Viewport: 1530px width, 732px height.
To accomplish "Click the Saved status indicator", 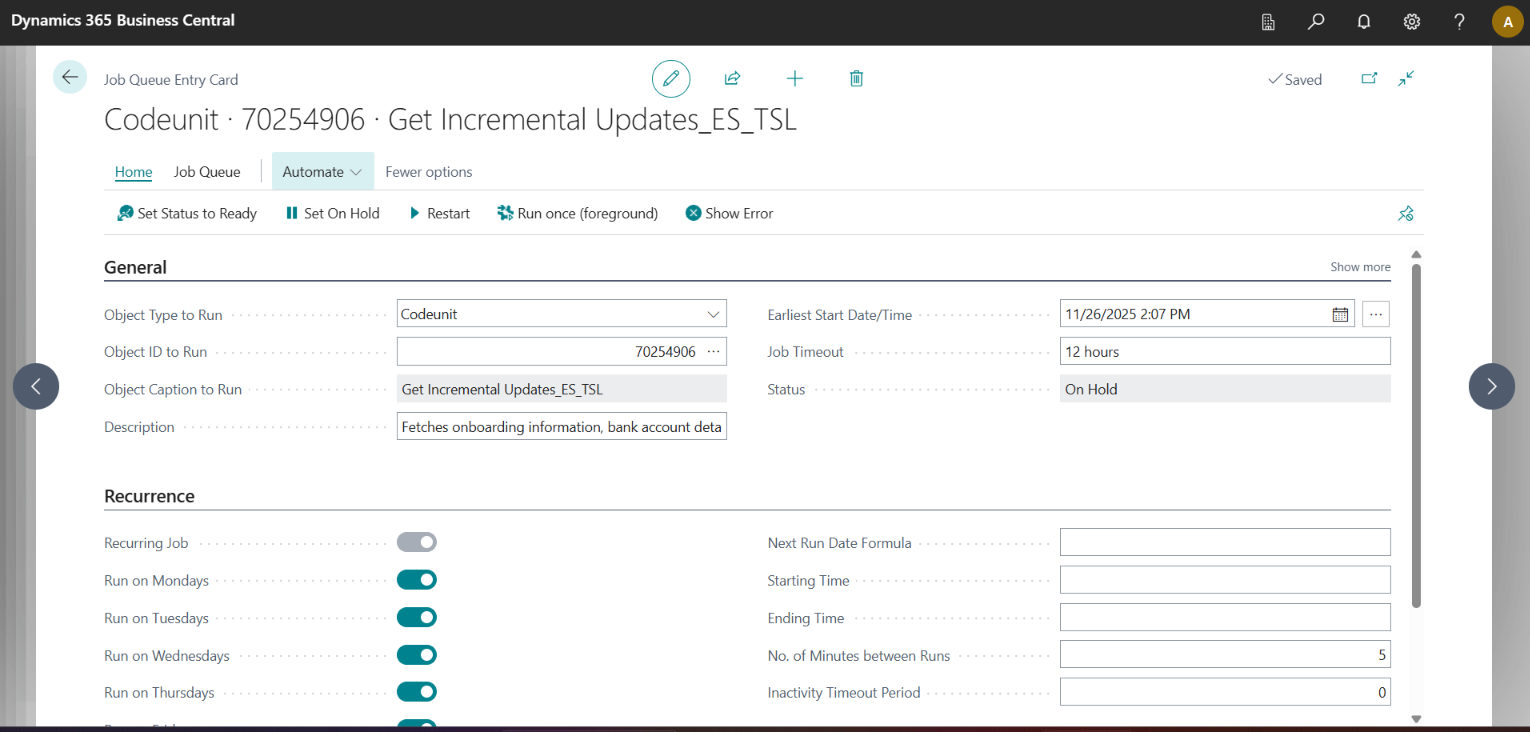I will pos(1295,79).
